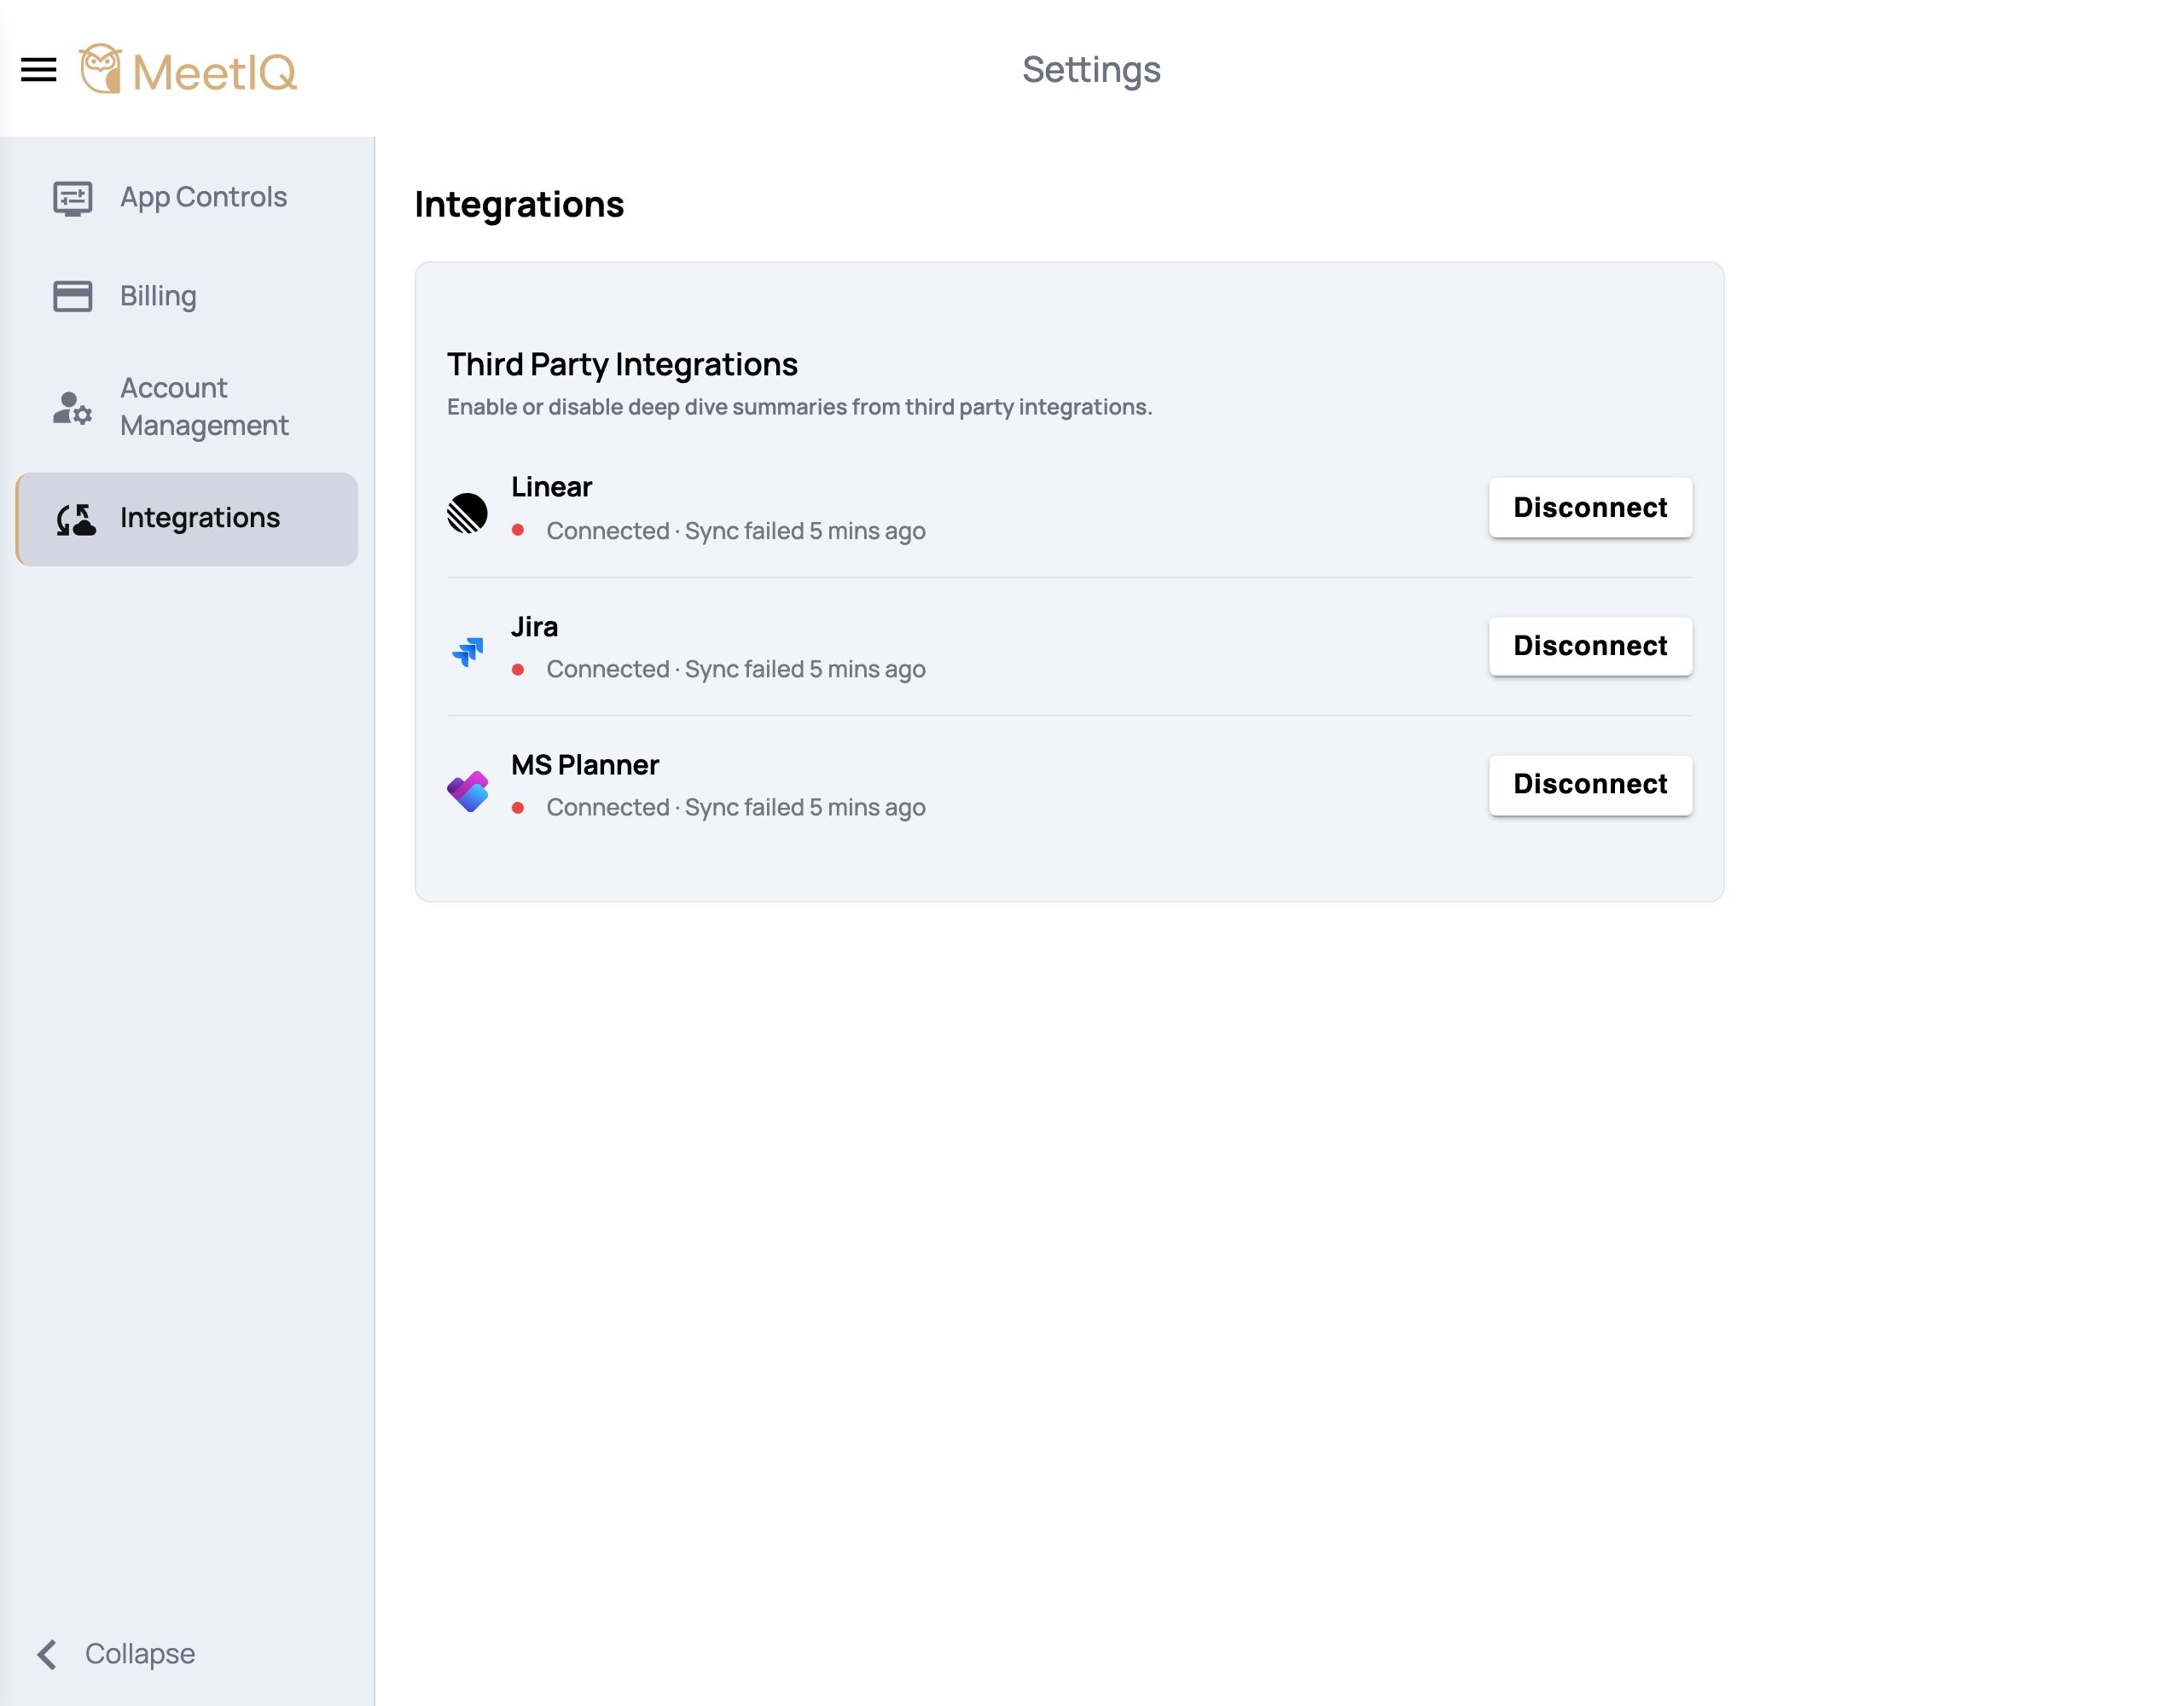Disconnect the MS Planner integration
The image size is (2184, 1706).
[x=1590, y=784]
